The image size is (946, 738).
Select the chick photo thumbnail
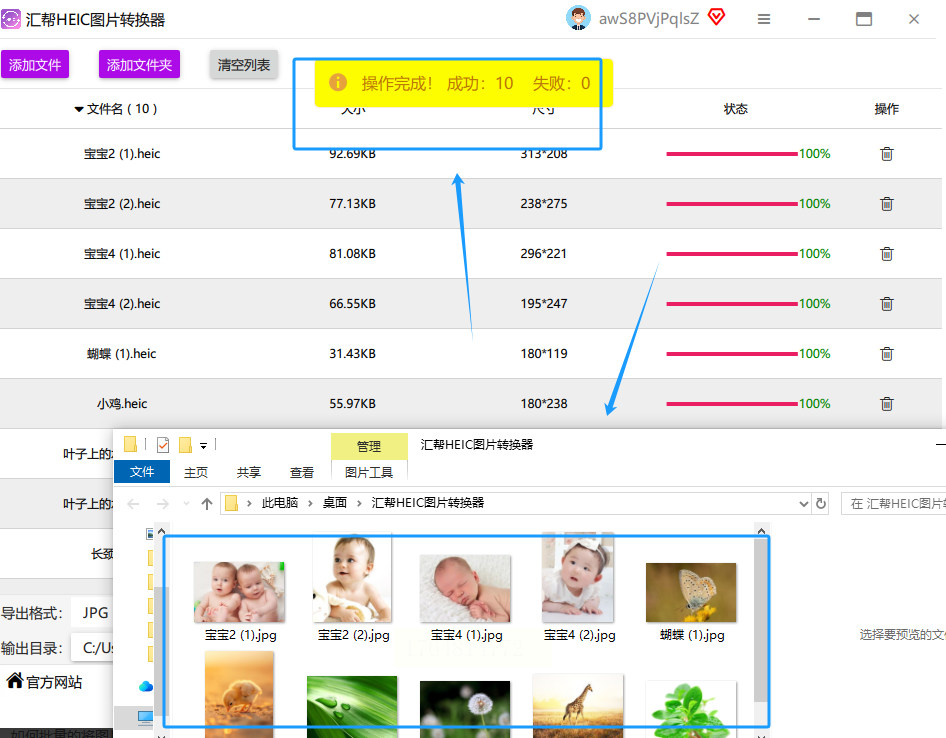click(x=239, y=694)
